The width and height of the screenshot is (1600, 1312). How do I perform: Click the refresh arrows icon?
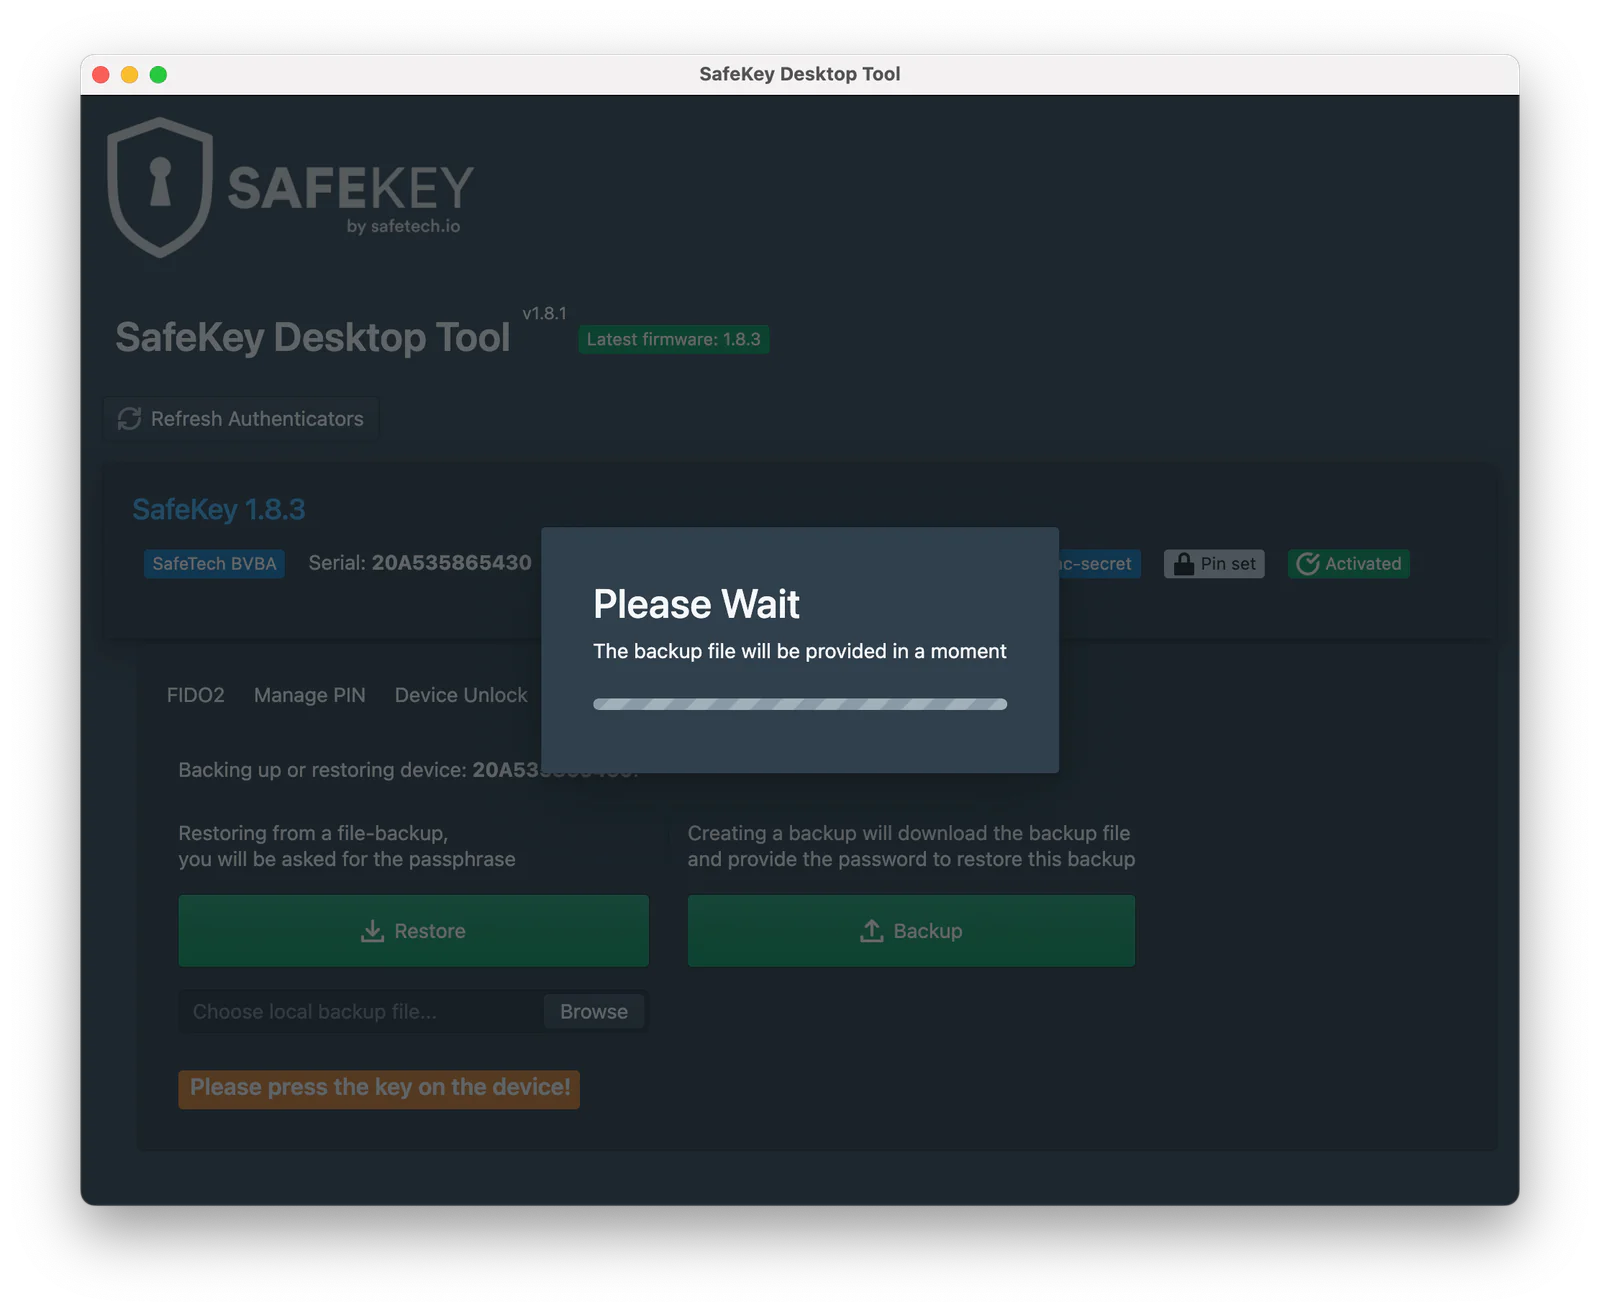[129, 419]
